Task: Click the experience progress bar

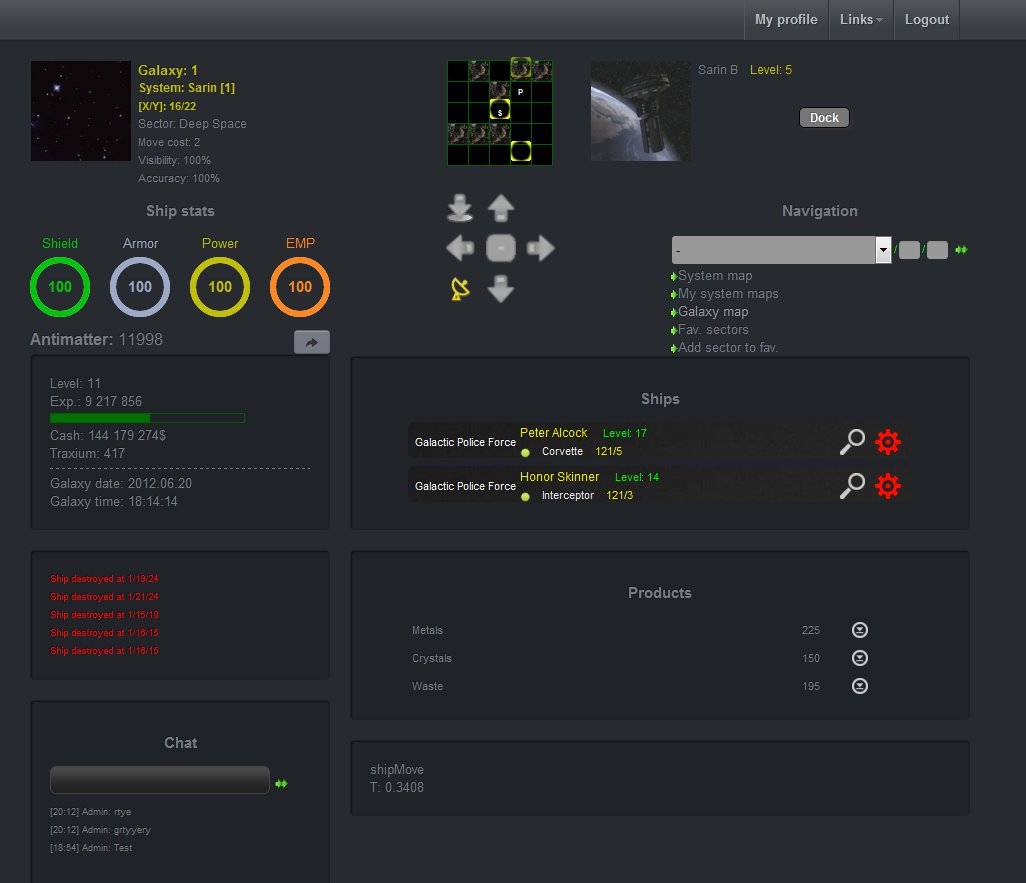Action: point(147,418)
